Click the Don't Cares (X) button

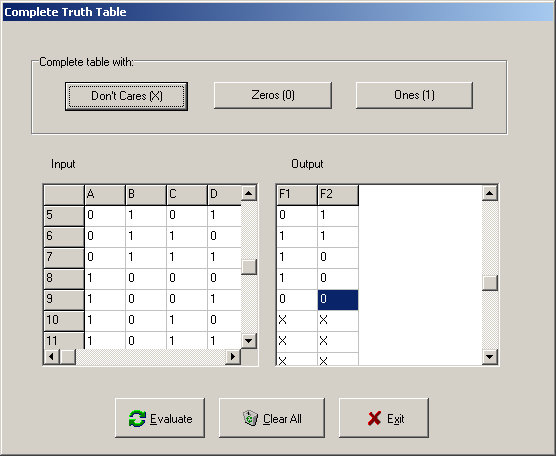[x=126, y=96]
